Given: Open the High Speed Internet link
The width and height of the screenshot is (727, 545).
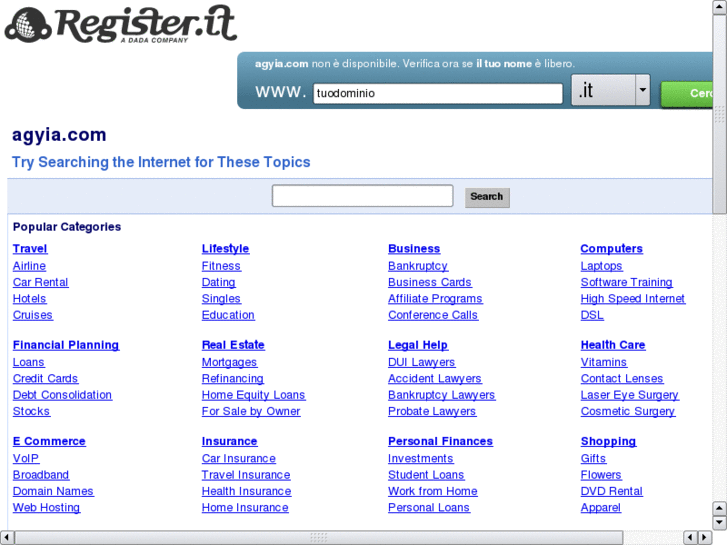Looking at the screenshot, I should pos(633,299).
